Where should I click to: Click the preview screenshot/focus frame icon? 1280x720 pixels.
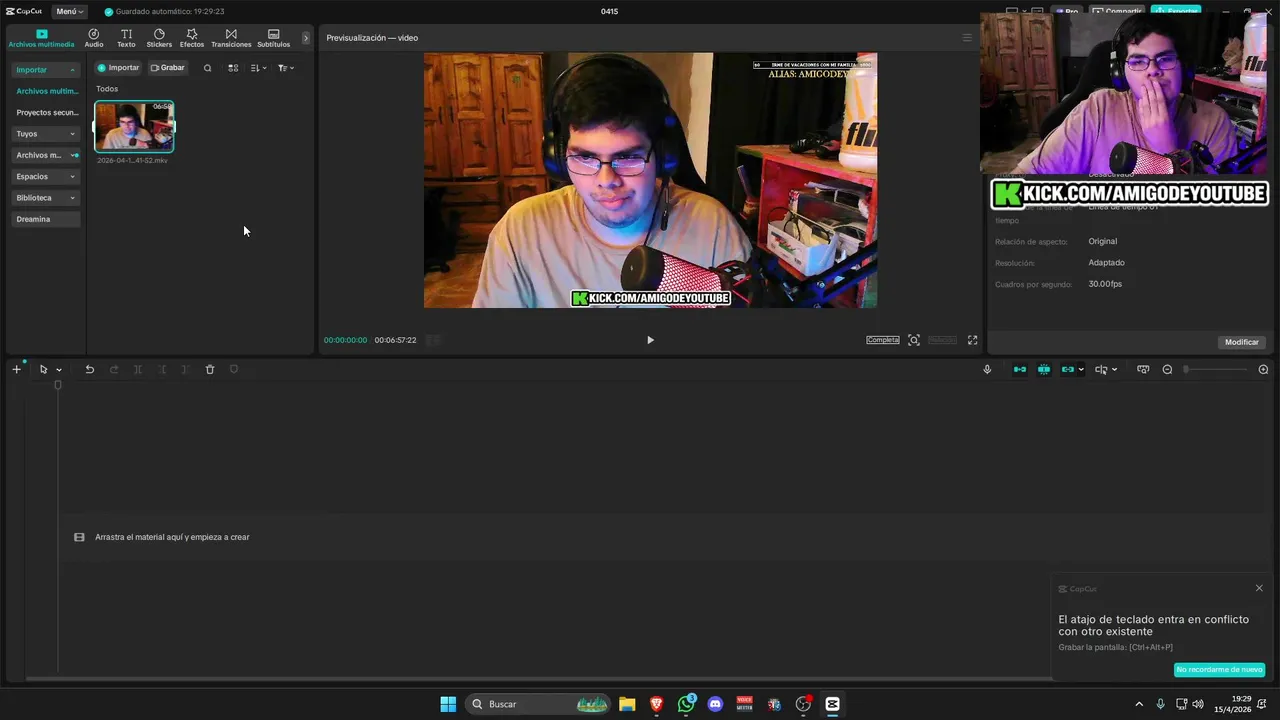pos(914,340)
